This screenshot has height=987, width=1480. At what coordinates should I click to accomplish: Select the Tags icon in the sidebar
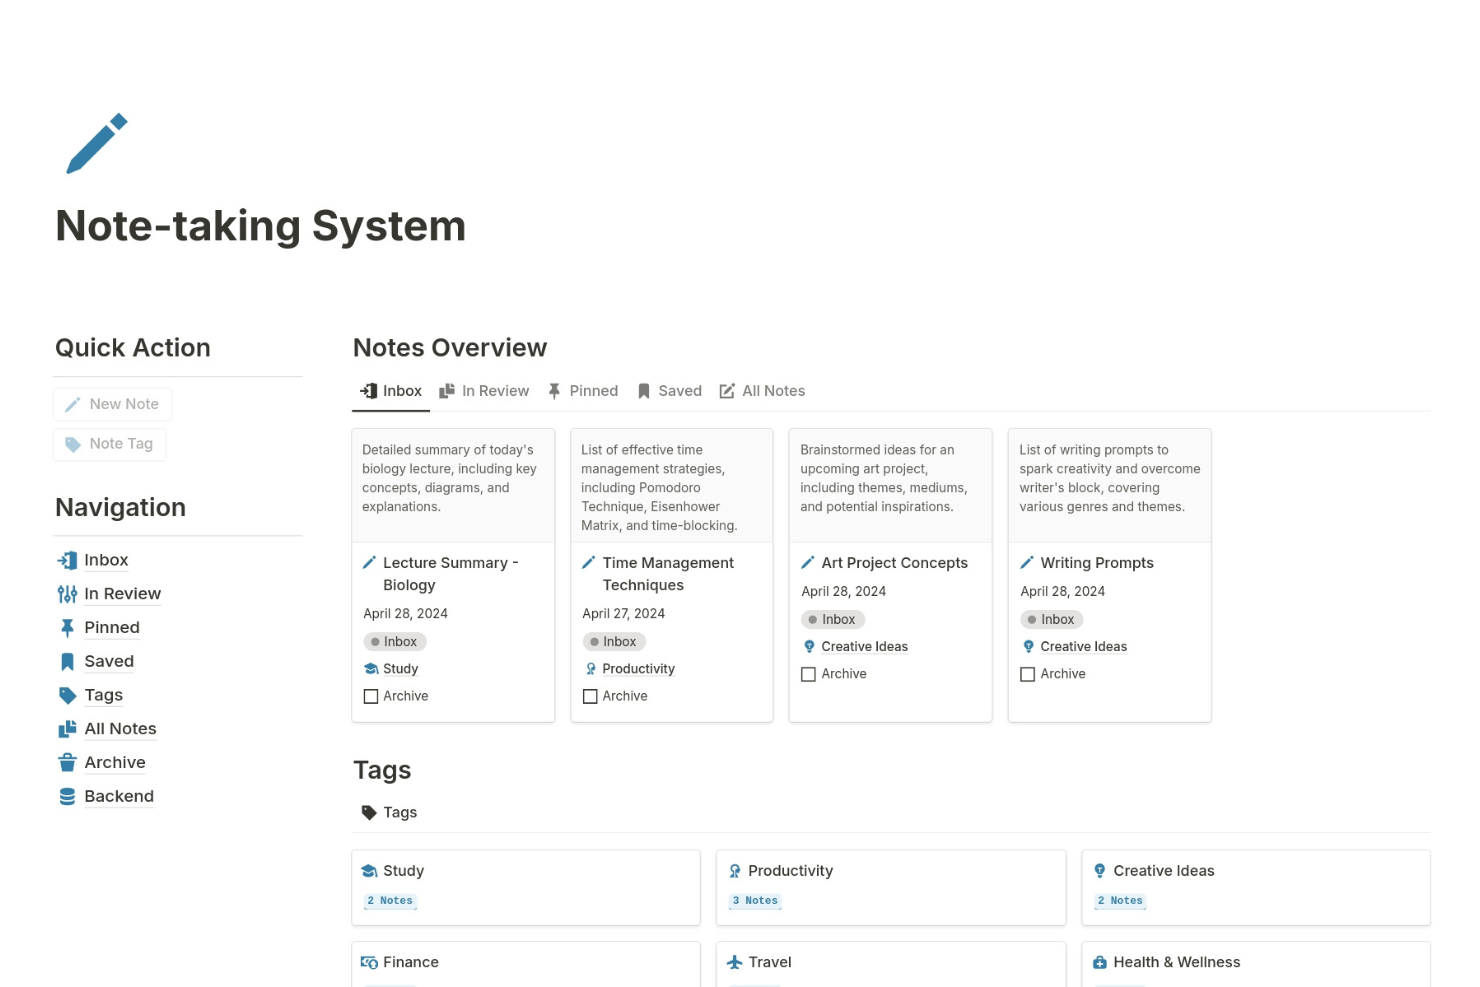[x=66, y=695]
